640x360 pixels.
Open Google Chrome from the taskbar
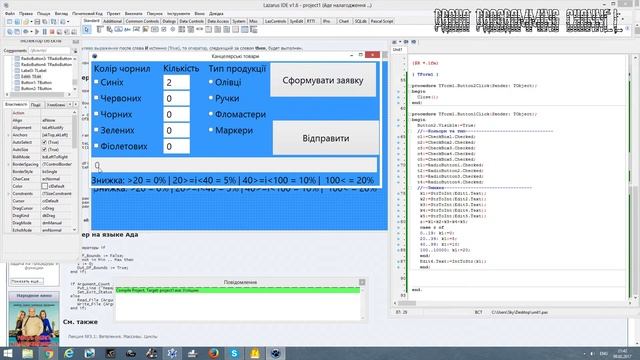49,353
